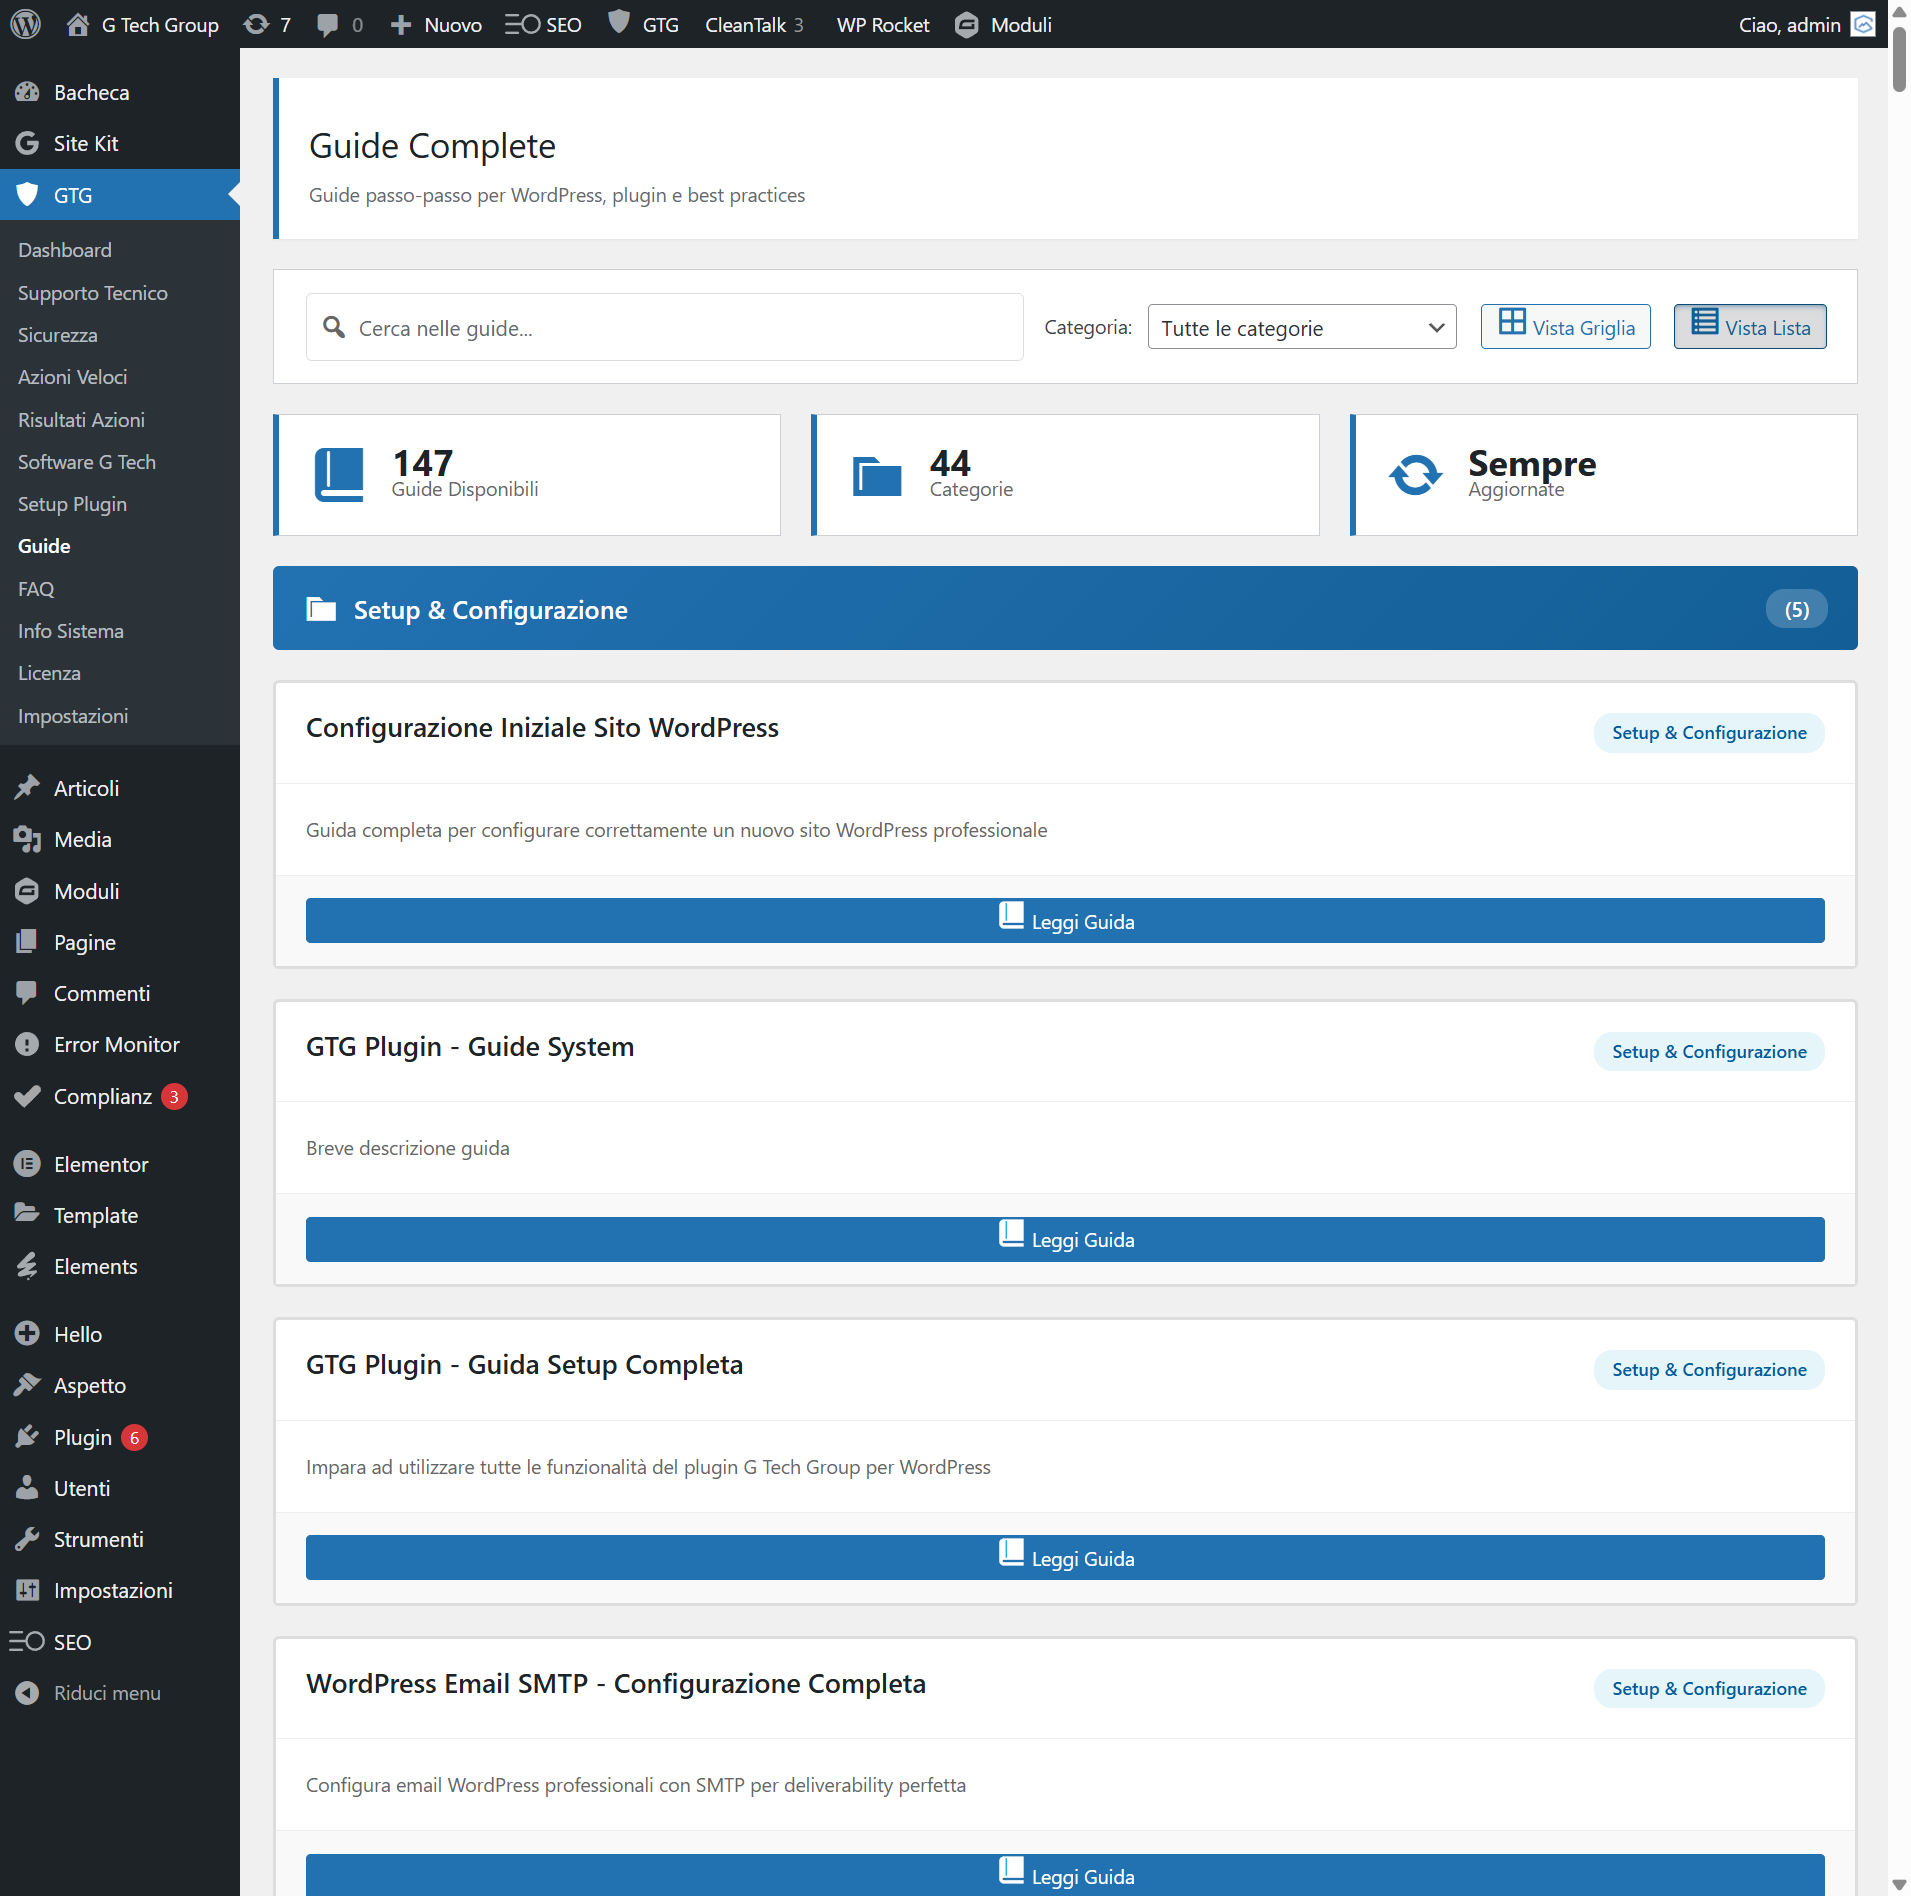The image size is (1911, 1896).
Task: Click the Elementor icon in sidebar
Action: (27, 1164)
